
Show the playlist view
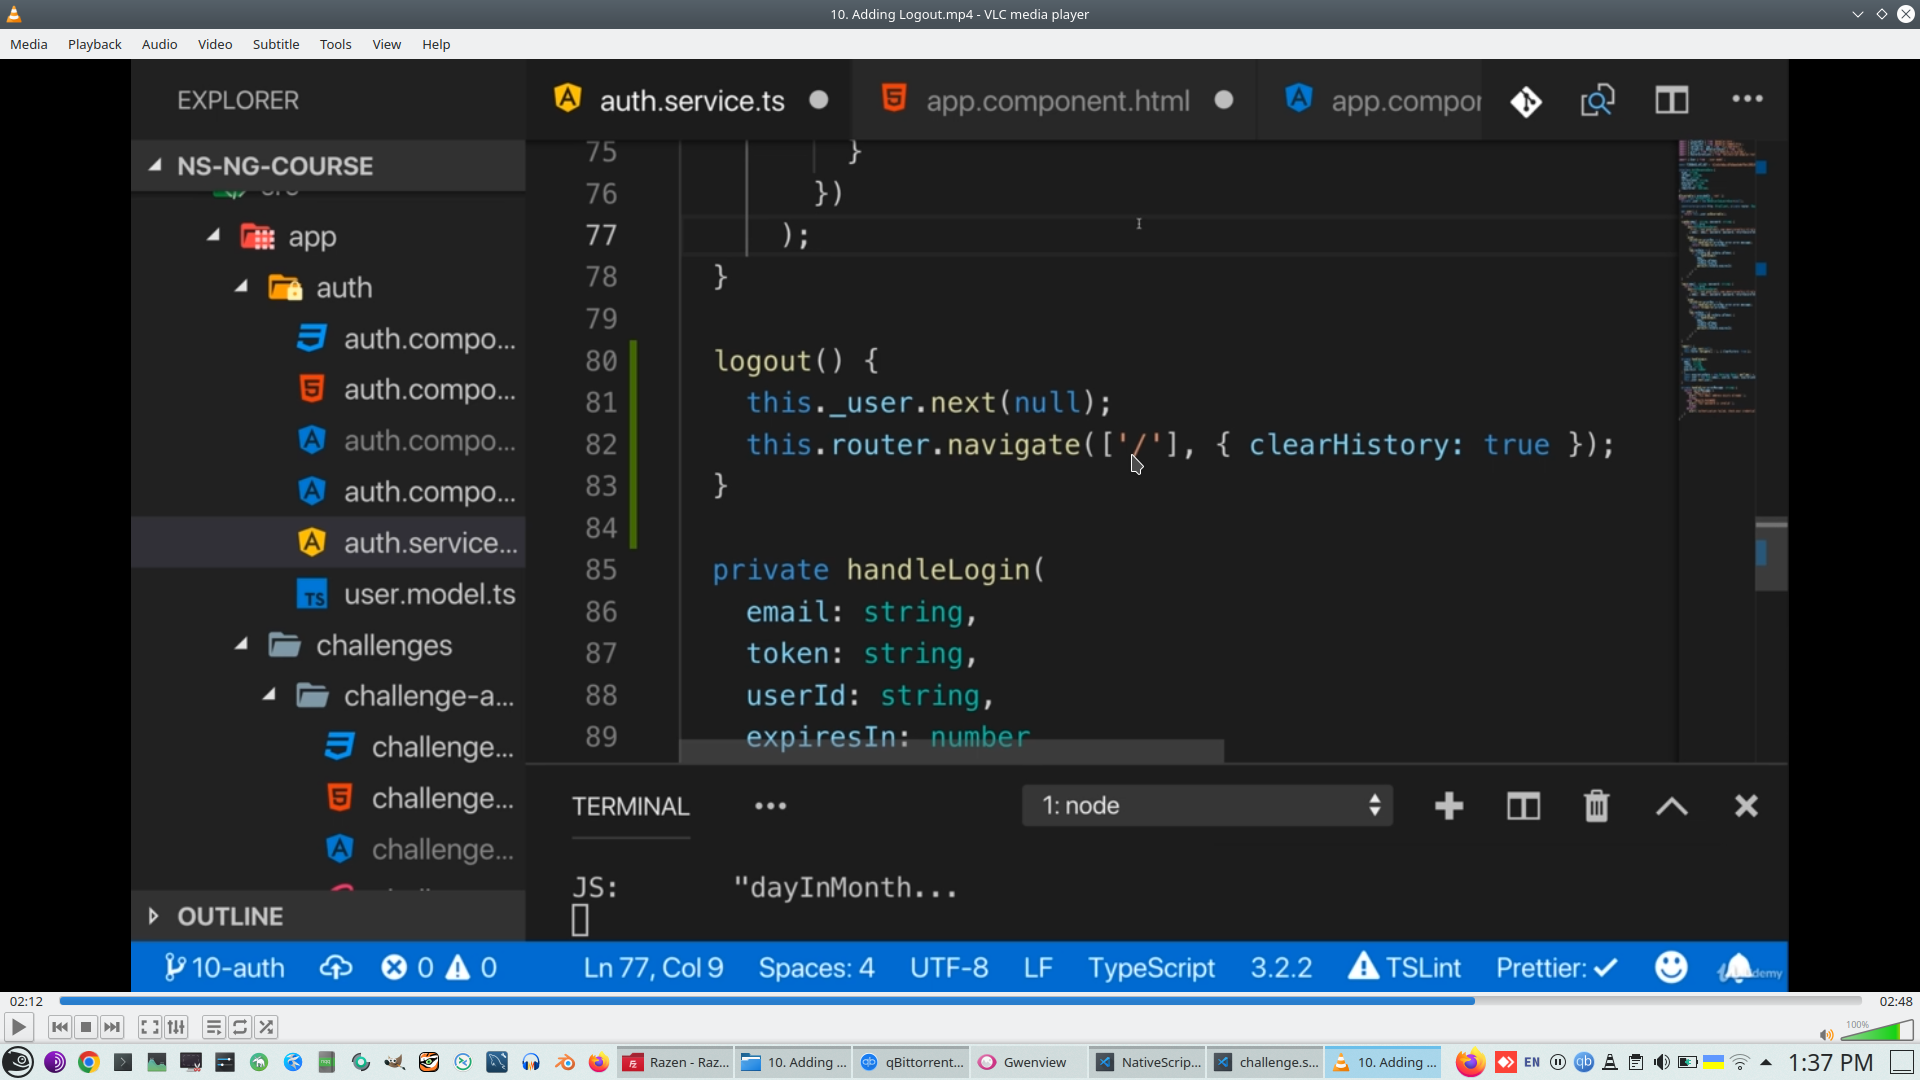(213, 1027)
